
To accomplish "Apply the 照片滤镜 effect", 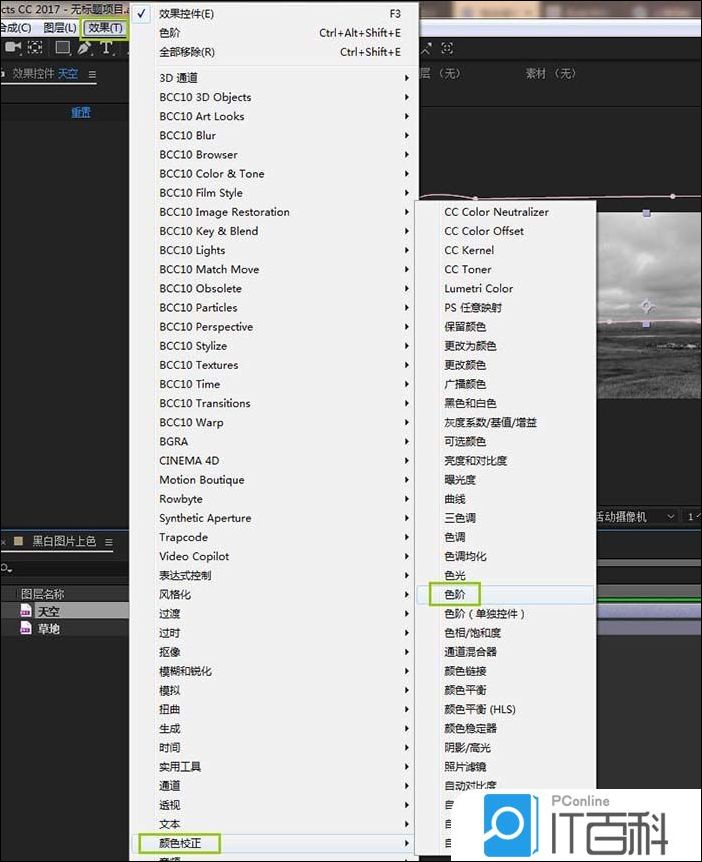I will (x=505, y=766).
